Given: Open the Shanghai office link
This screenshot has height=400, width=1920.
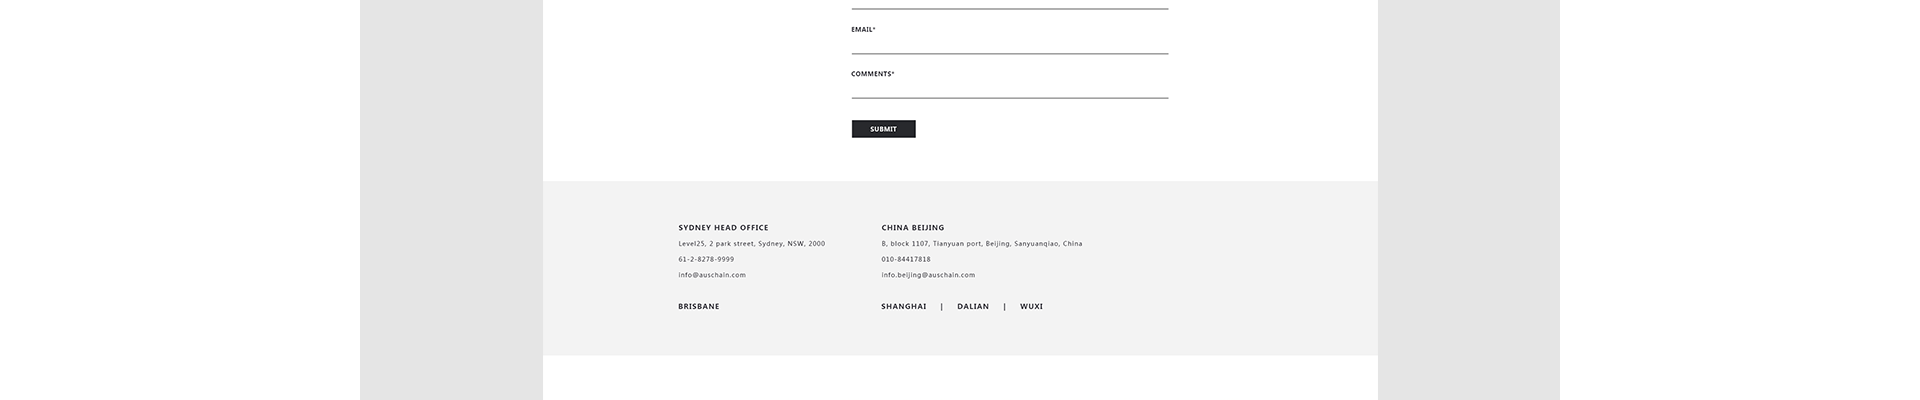Looking at the screenshot, I should coord(903,307).
